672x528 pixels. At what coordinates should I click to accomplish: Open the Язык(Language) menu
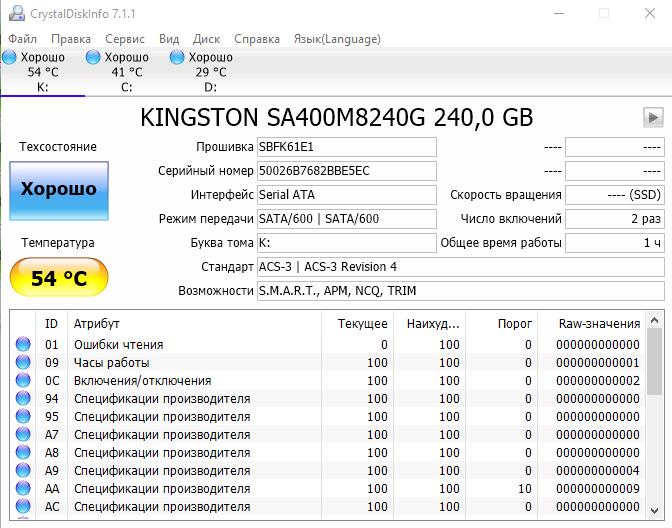(x=337, y=39)
